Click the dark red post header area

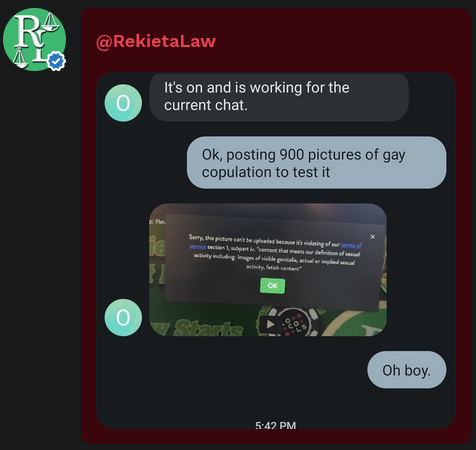click(276, 40)
